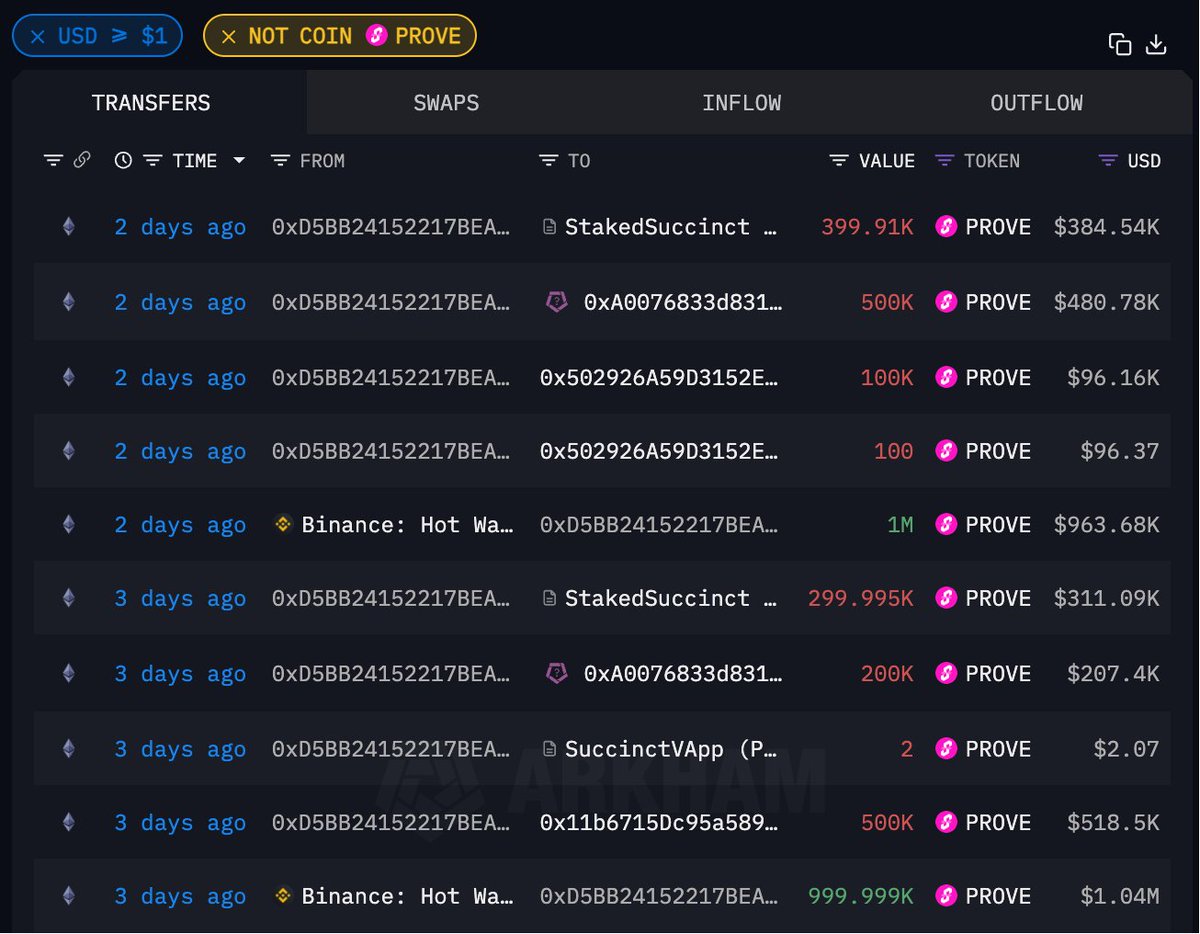Open recipient 0xA0076833d831 on the $480.78K row
Image resolution: width=1200 pixels, height=934 pixels.
(682, 302)
